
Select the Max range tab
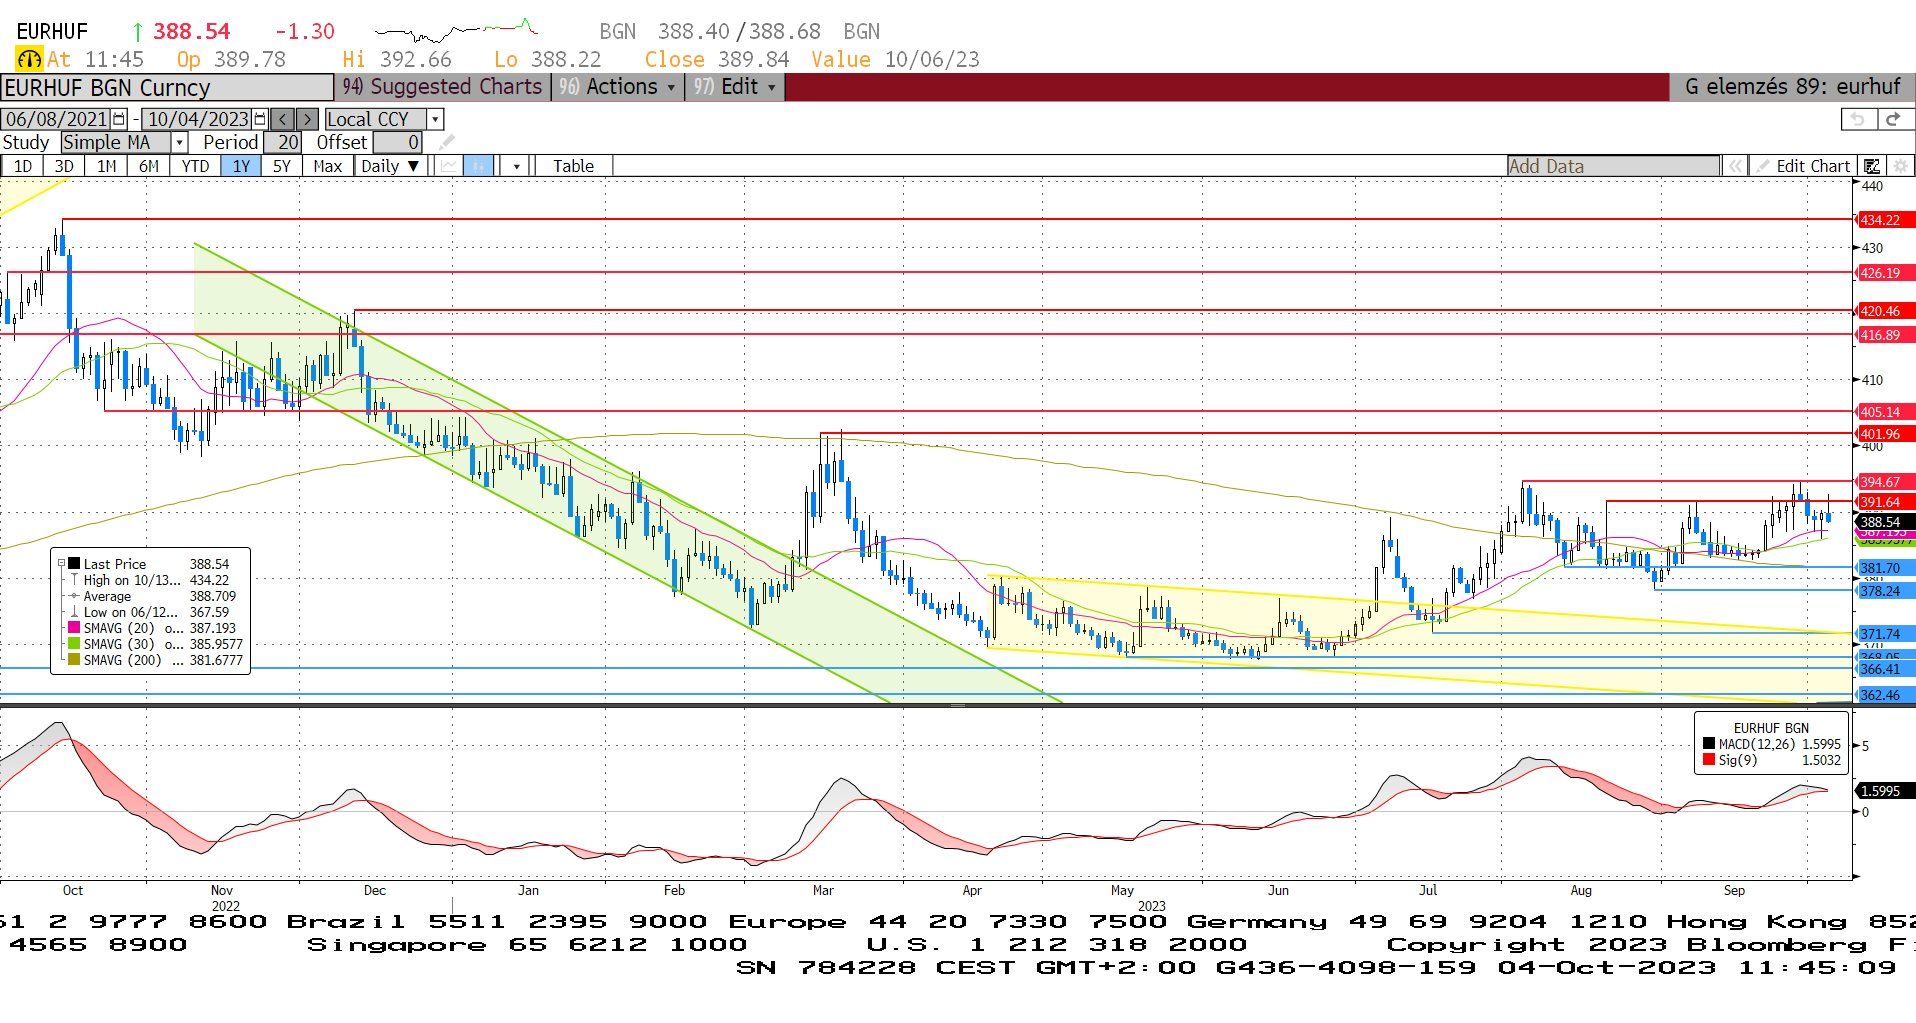click(x=328, y=166)
